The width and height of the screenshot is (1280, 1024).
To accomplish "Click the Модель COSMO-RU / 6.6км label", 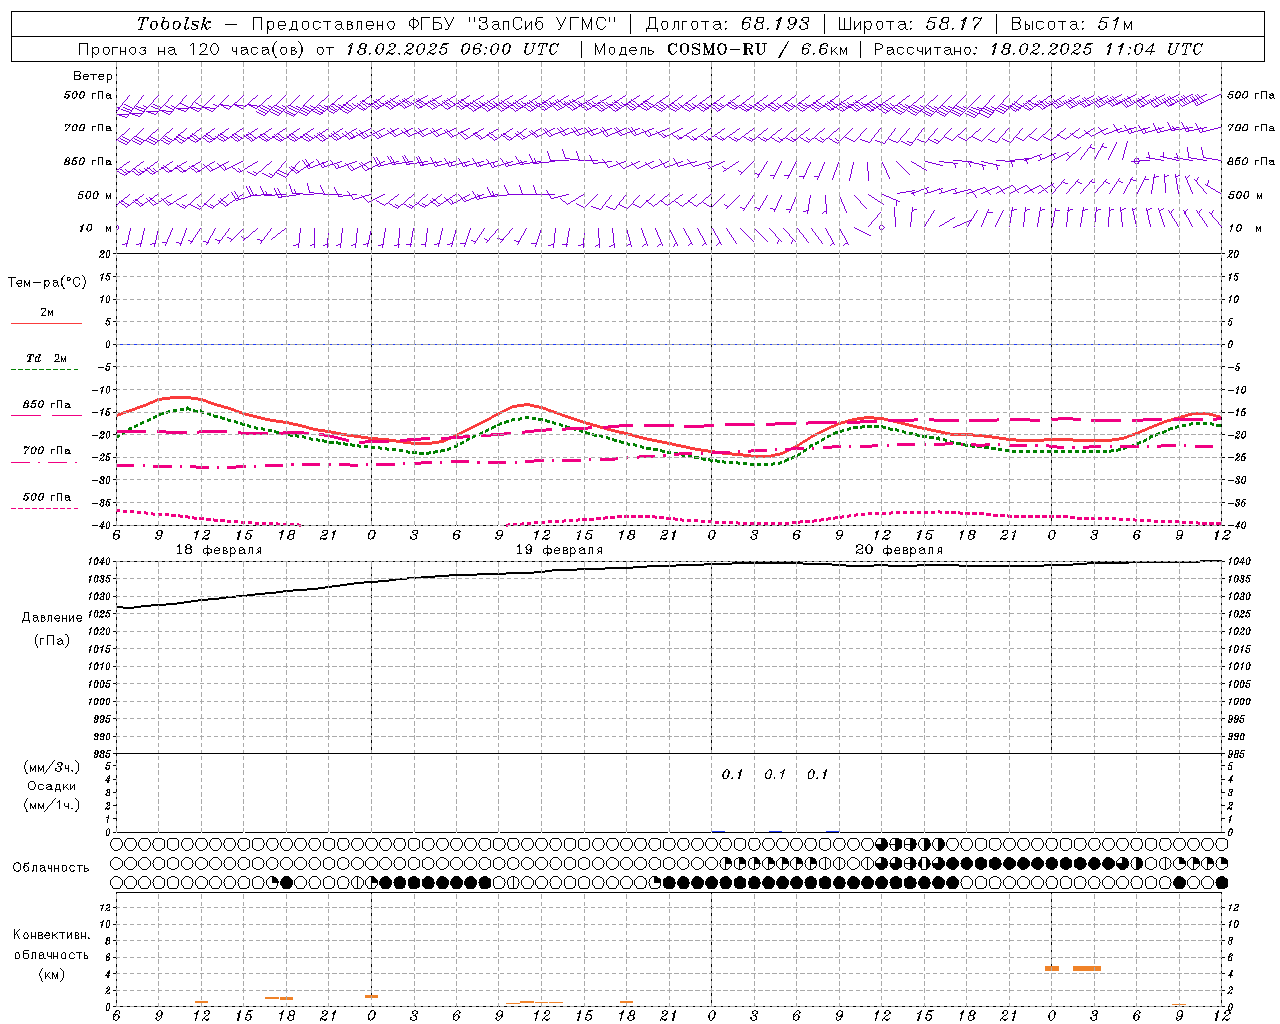I will pos(720,49).
